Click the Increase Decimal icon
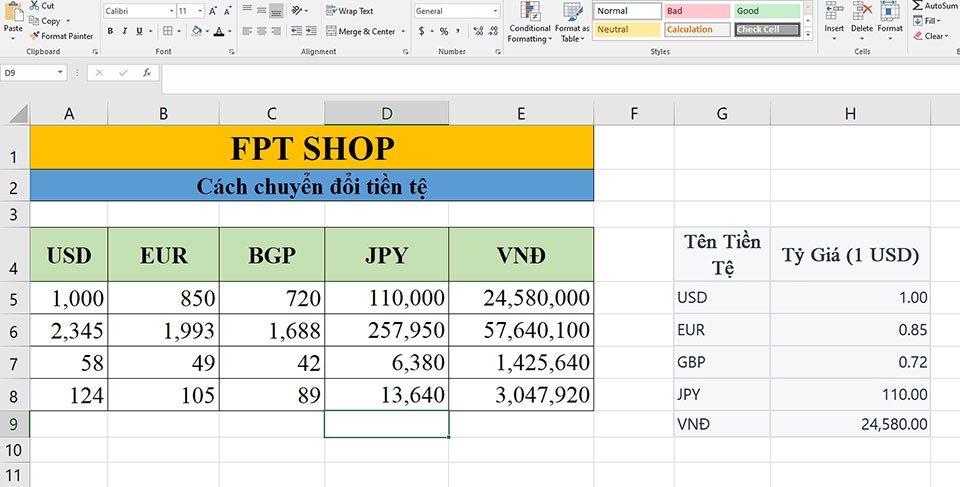This screenshot has width=960, height=487. pos(478,31)
